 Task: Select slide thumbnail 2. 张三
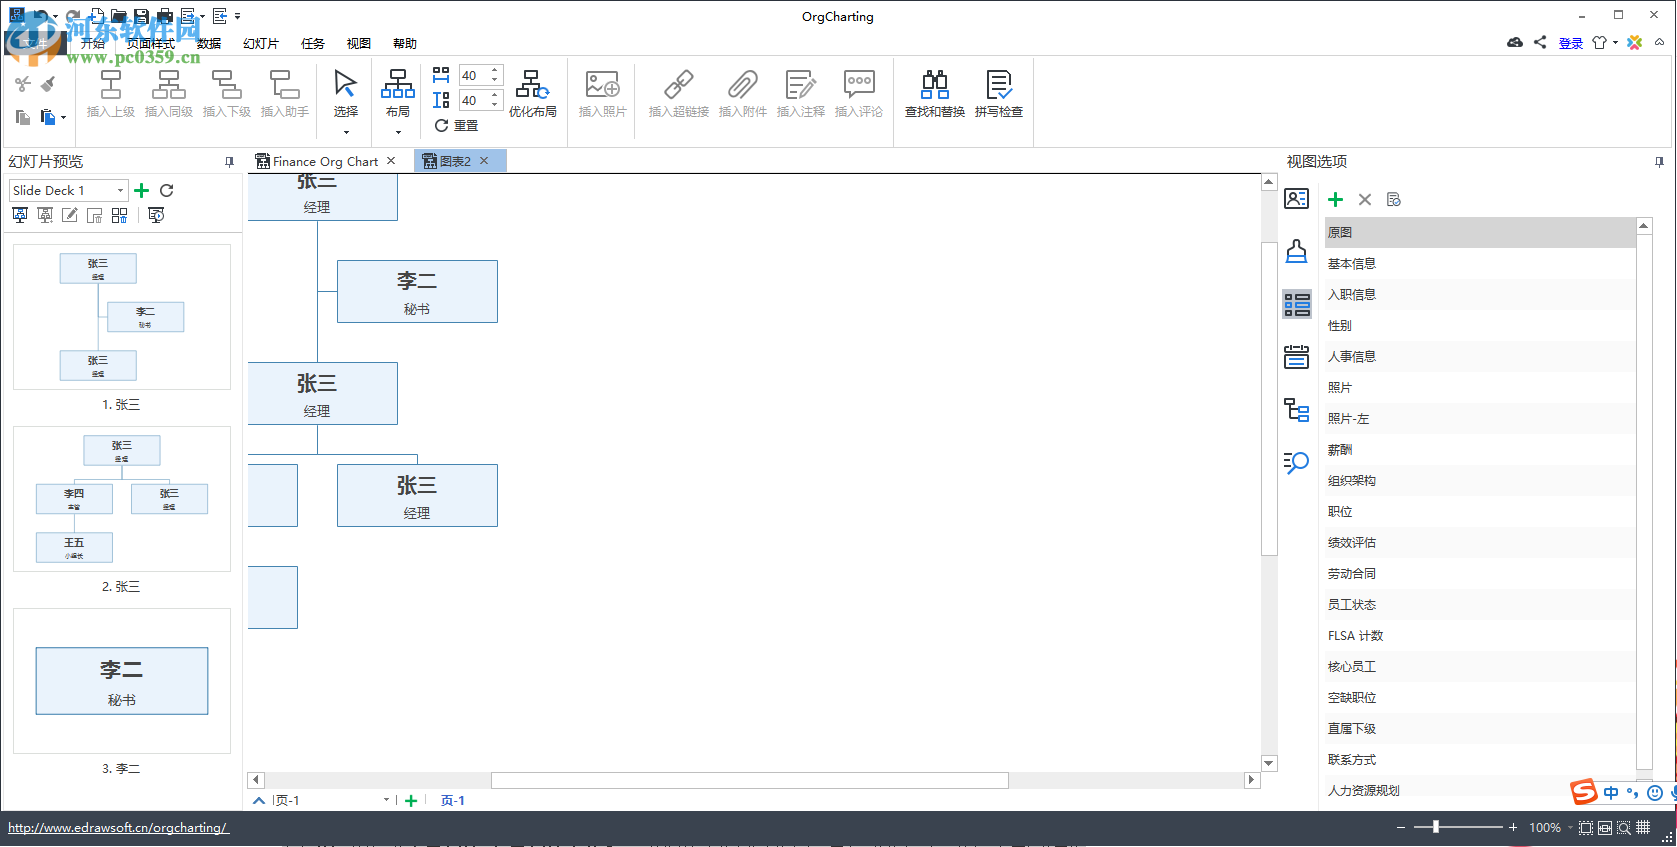click(x=122, y=499)
